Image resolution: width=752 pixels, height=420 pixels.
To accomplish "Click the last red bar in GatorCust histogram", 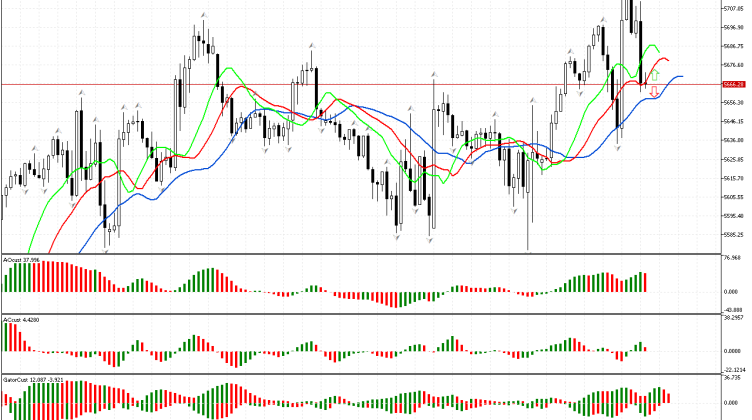I will pos(667,397).
